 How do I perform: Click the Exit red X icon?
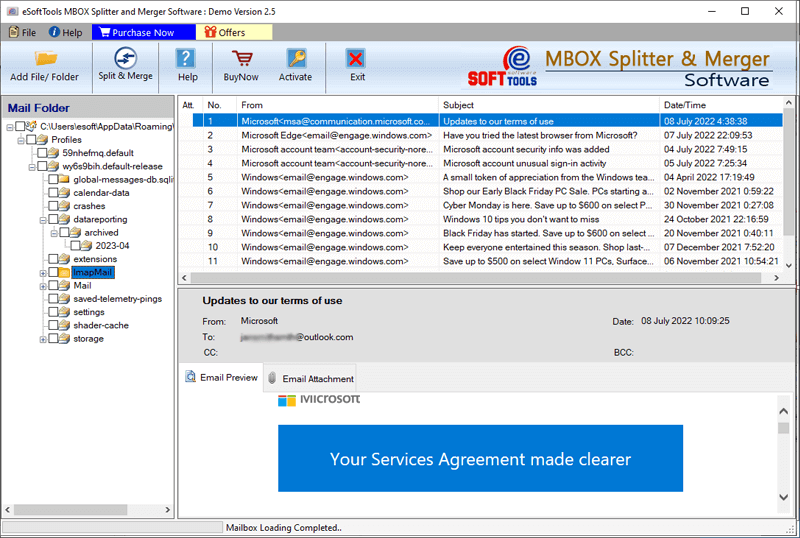356,59
